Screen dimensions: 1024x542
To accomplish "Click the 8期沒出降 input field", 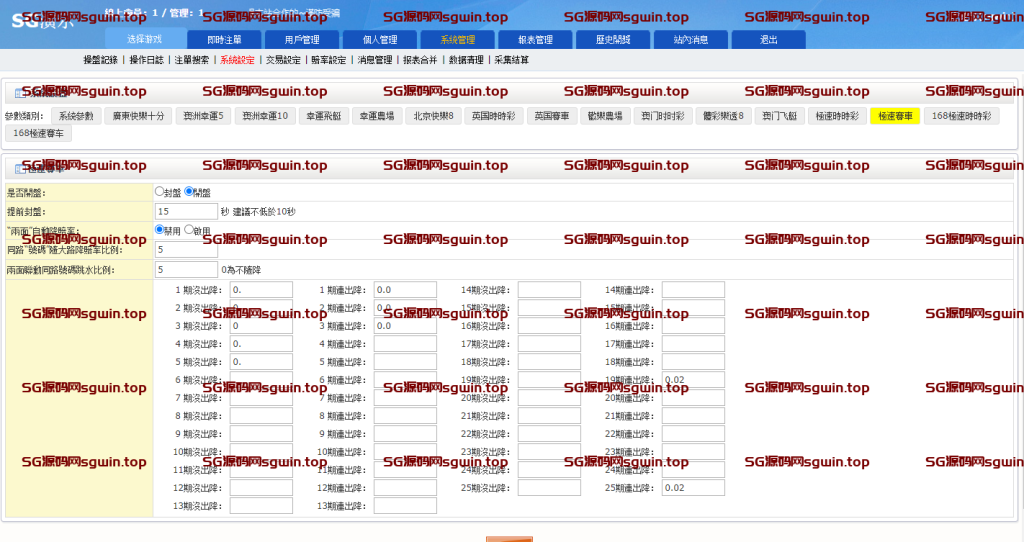I will pos(261,416).
